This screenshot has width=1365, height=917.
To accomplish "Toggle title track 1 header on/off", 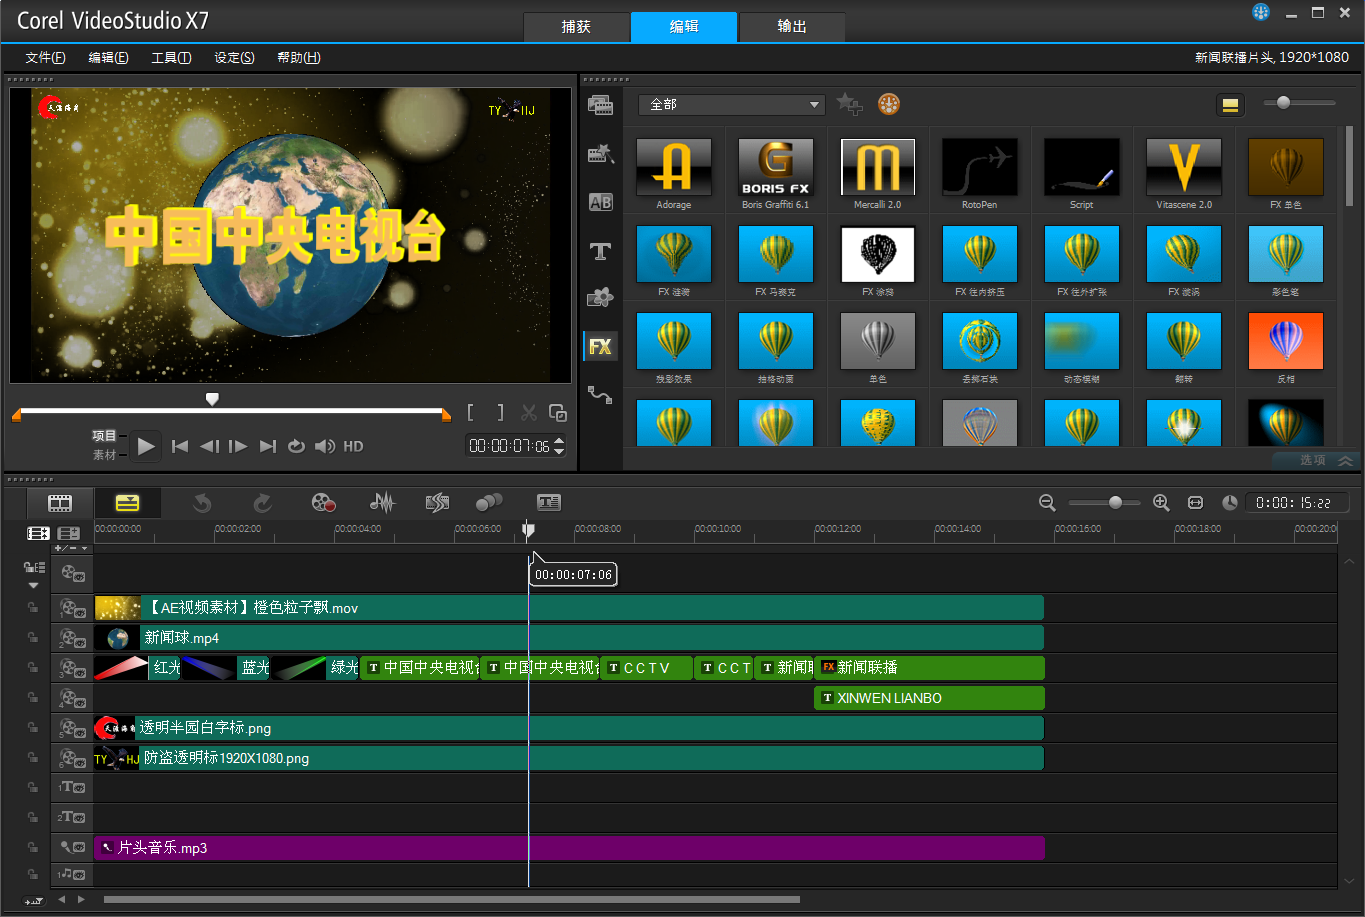I will 72,787.
